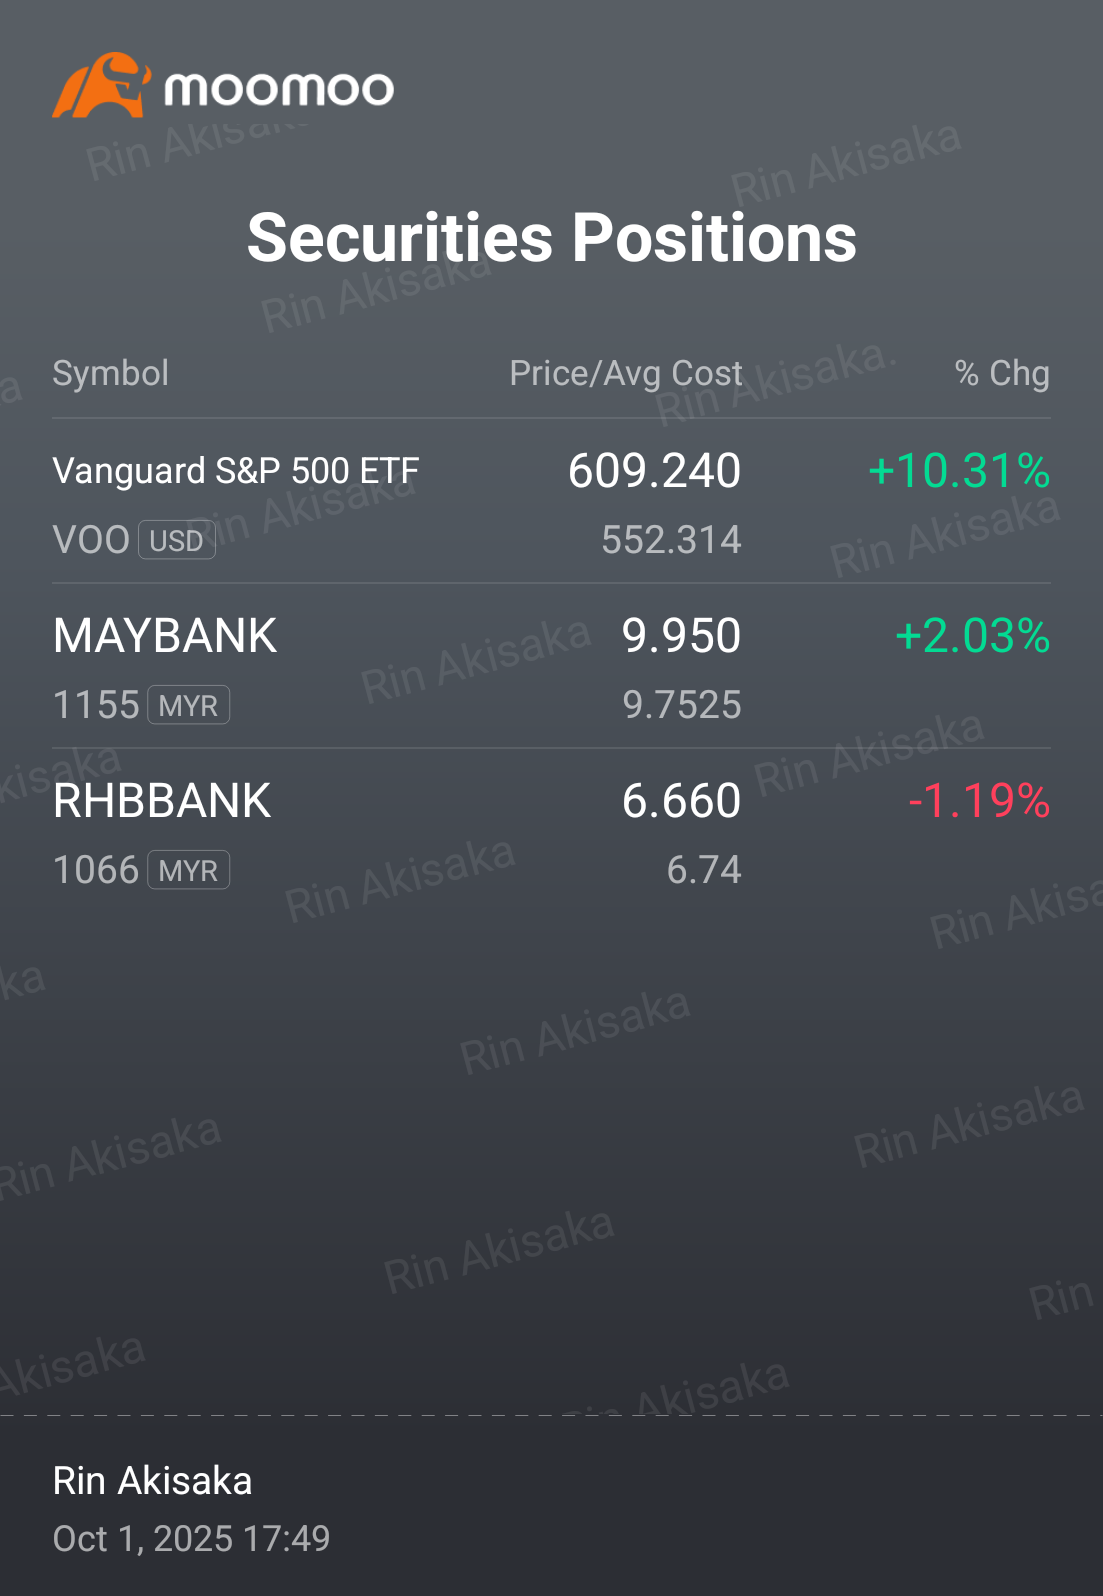Viewport: 1103px width, 1596px height.
Task: Select the MYR badge beside 1155
Action: (189, 706)
